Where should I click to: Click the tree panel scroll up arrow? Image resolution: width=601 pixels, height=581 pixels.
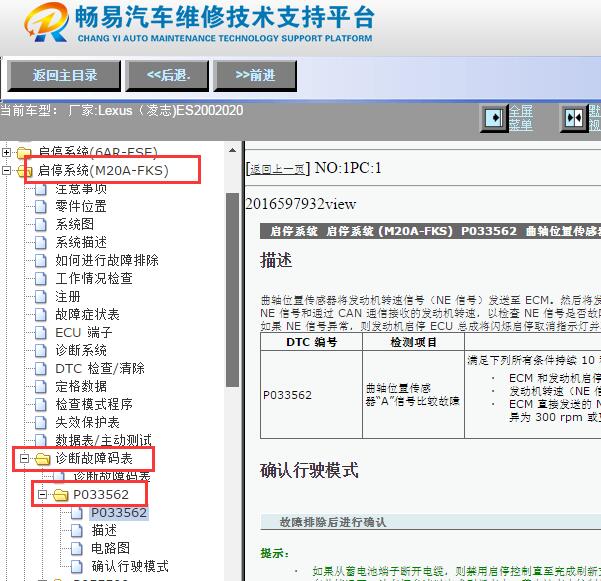coord(232,151)
